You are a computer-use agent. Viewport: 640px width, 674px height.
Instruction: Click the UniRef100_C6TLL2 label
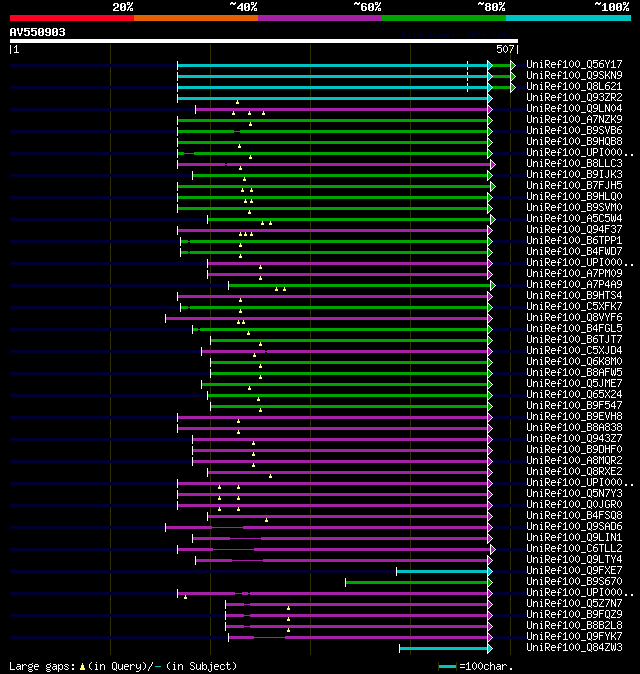[x=574, y=548]
